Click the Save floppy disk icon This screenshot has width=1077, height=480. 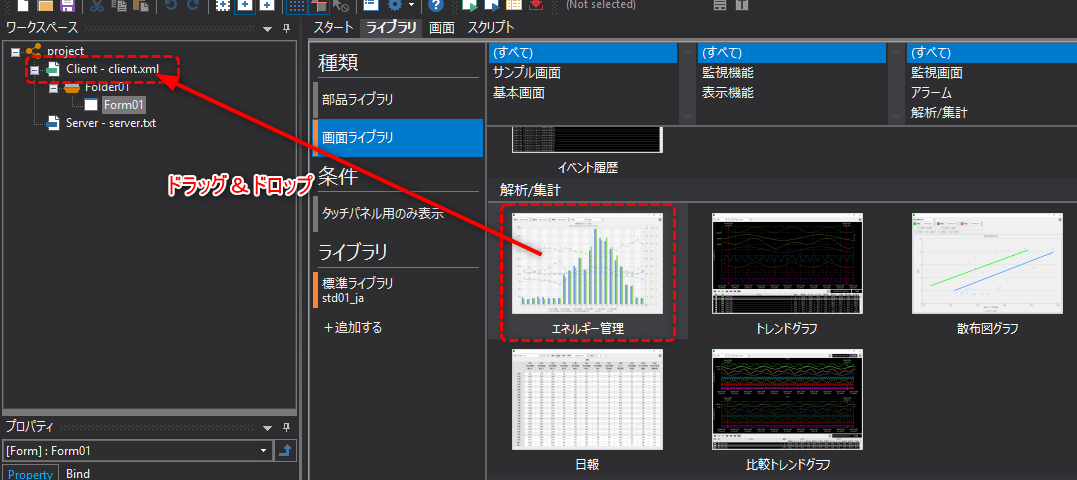pyautogui.click(x=68, y=6)
